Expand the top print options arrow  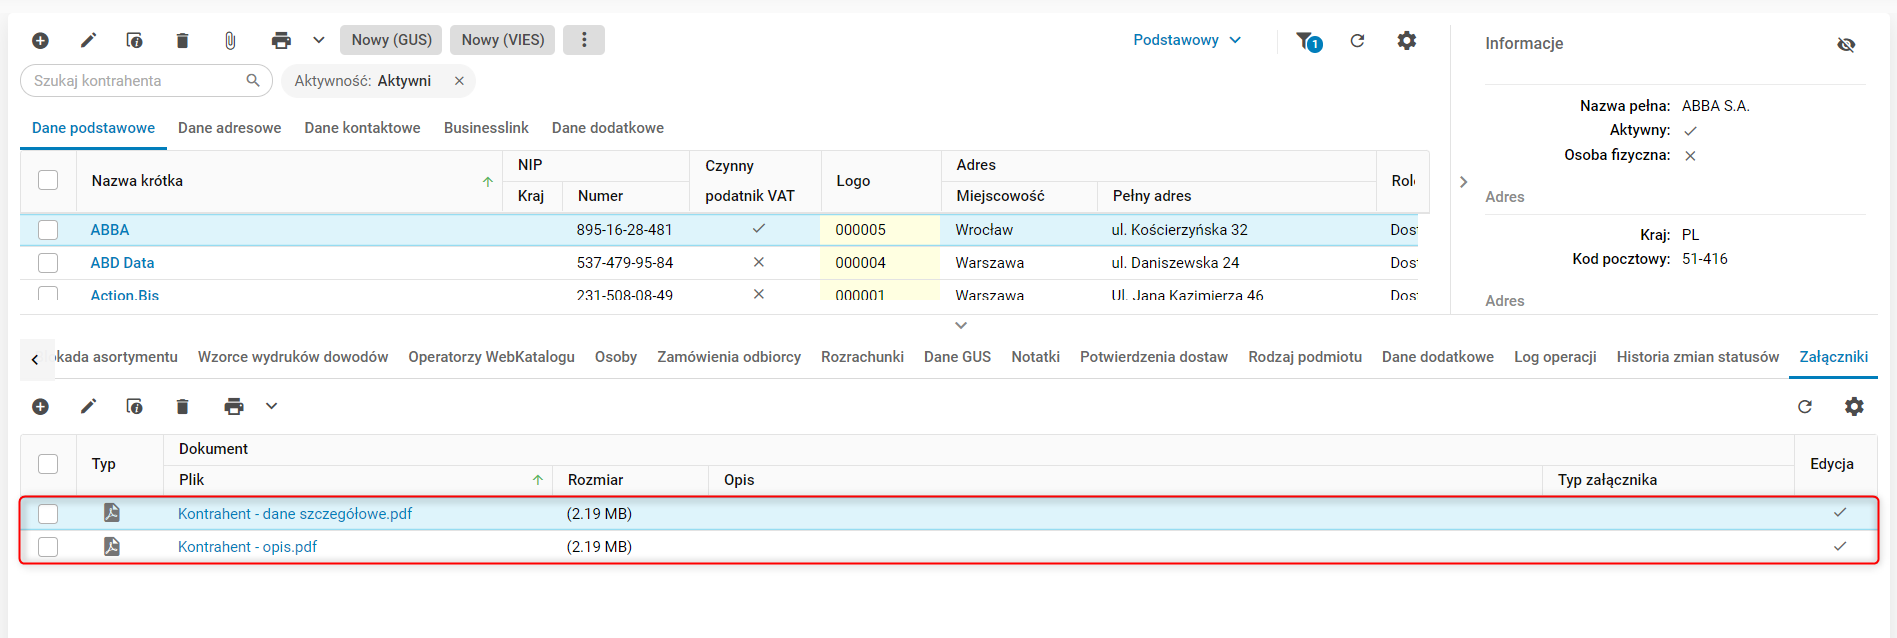coord(319,40)
